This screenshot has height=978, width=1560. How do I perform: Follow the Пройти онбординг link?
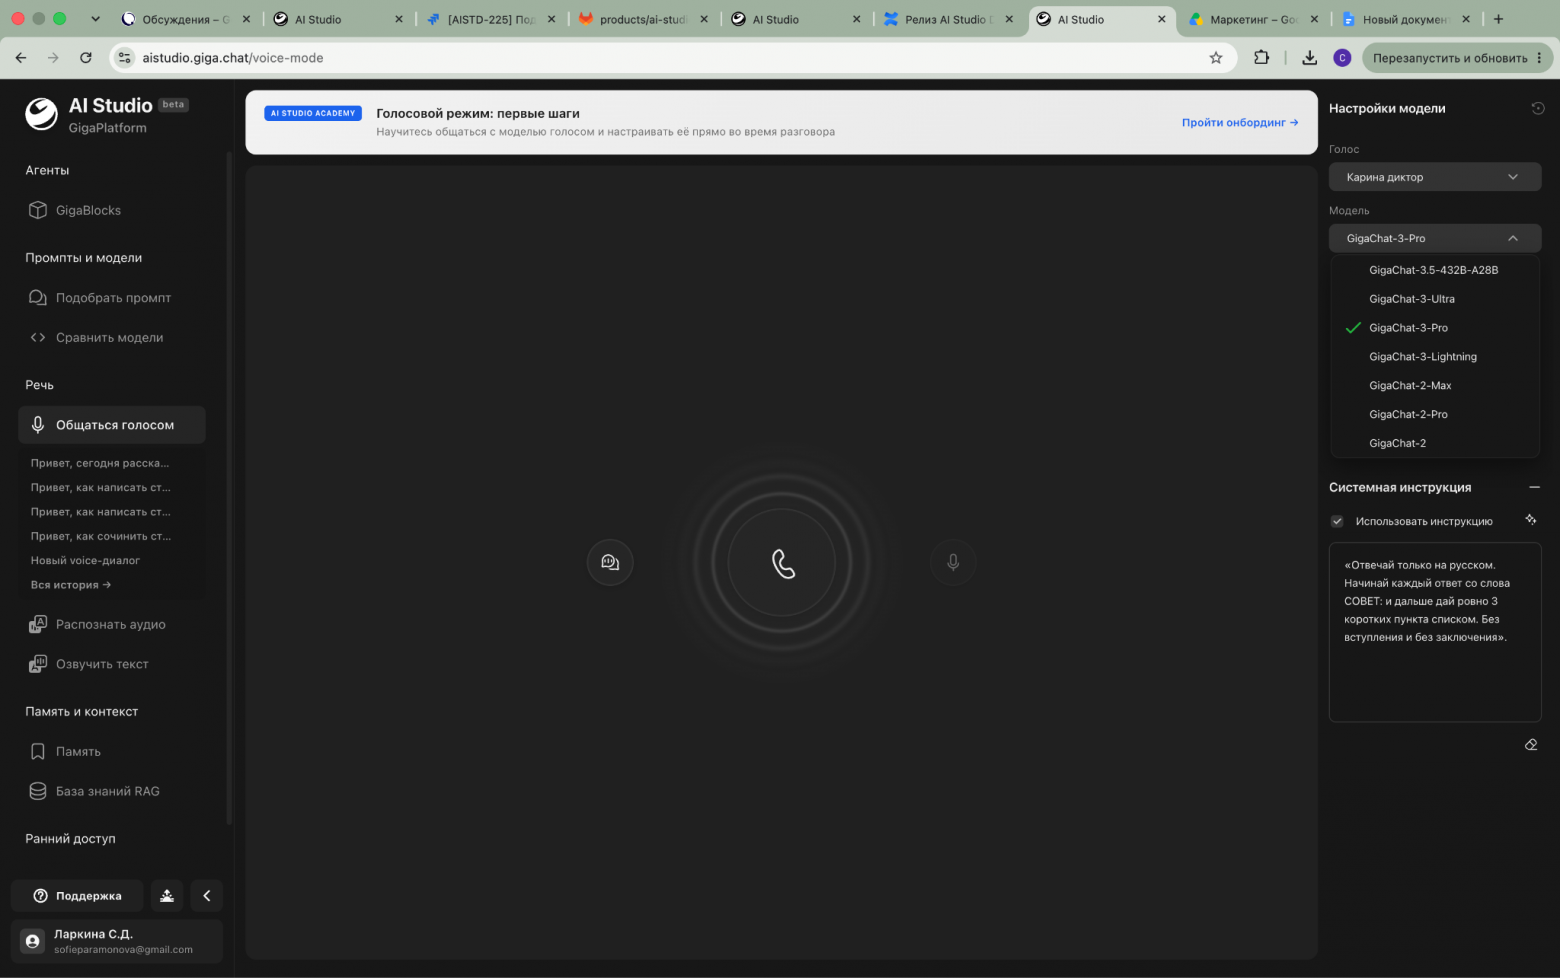point(1240,122)
